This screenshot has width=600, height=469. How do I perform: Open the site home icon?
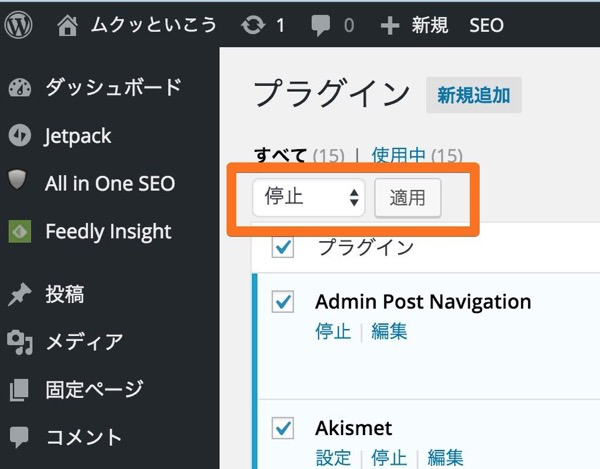click(67, 26)
